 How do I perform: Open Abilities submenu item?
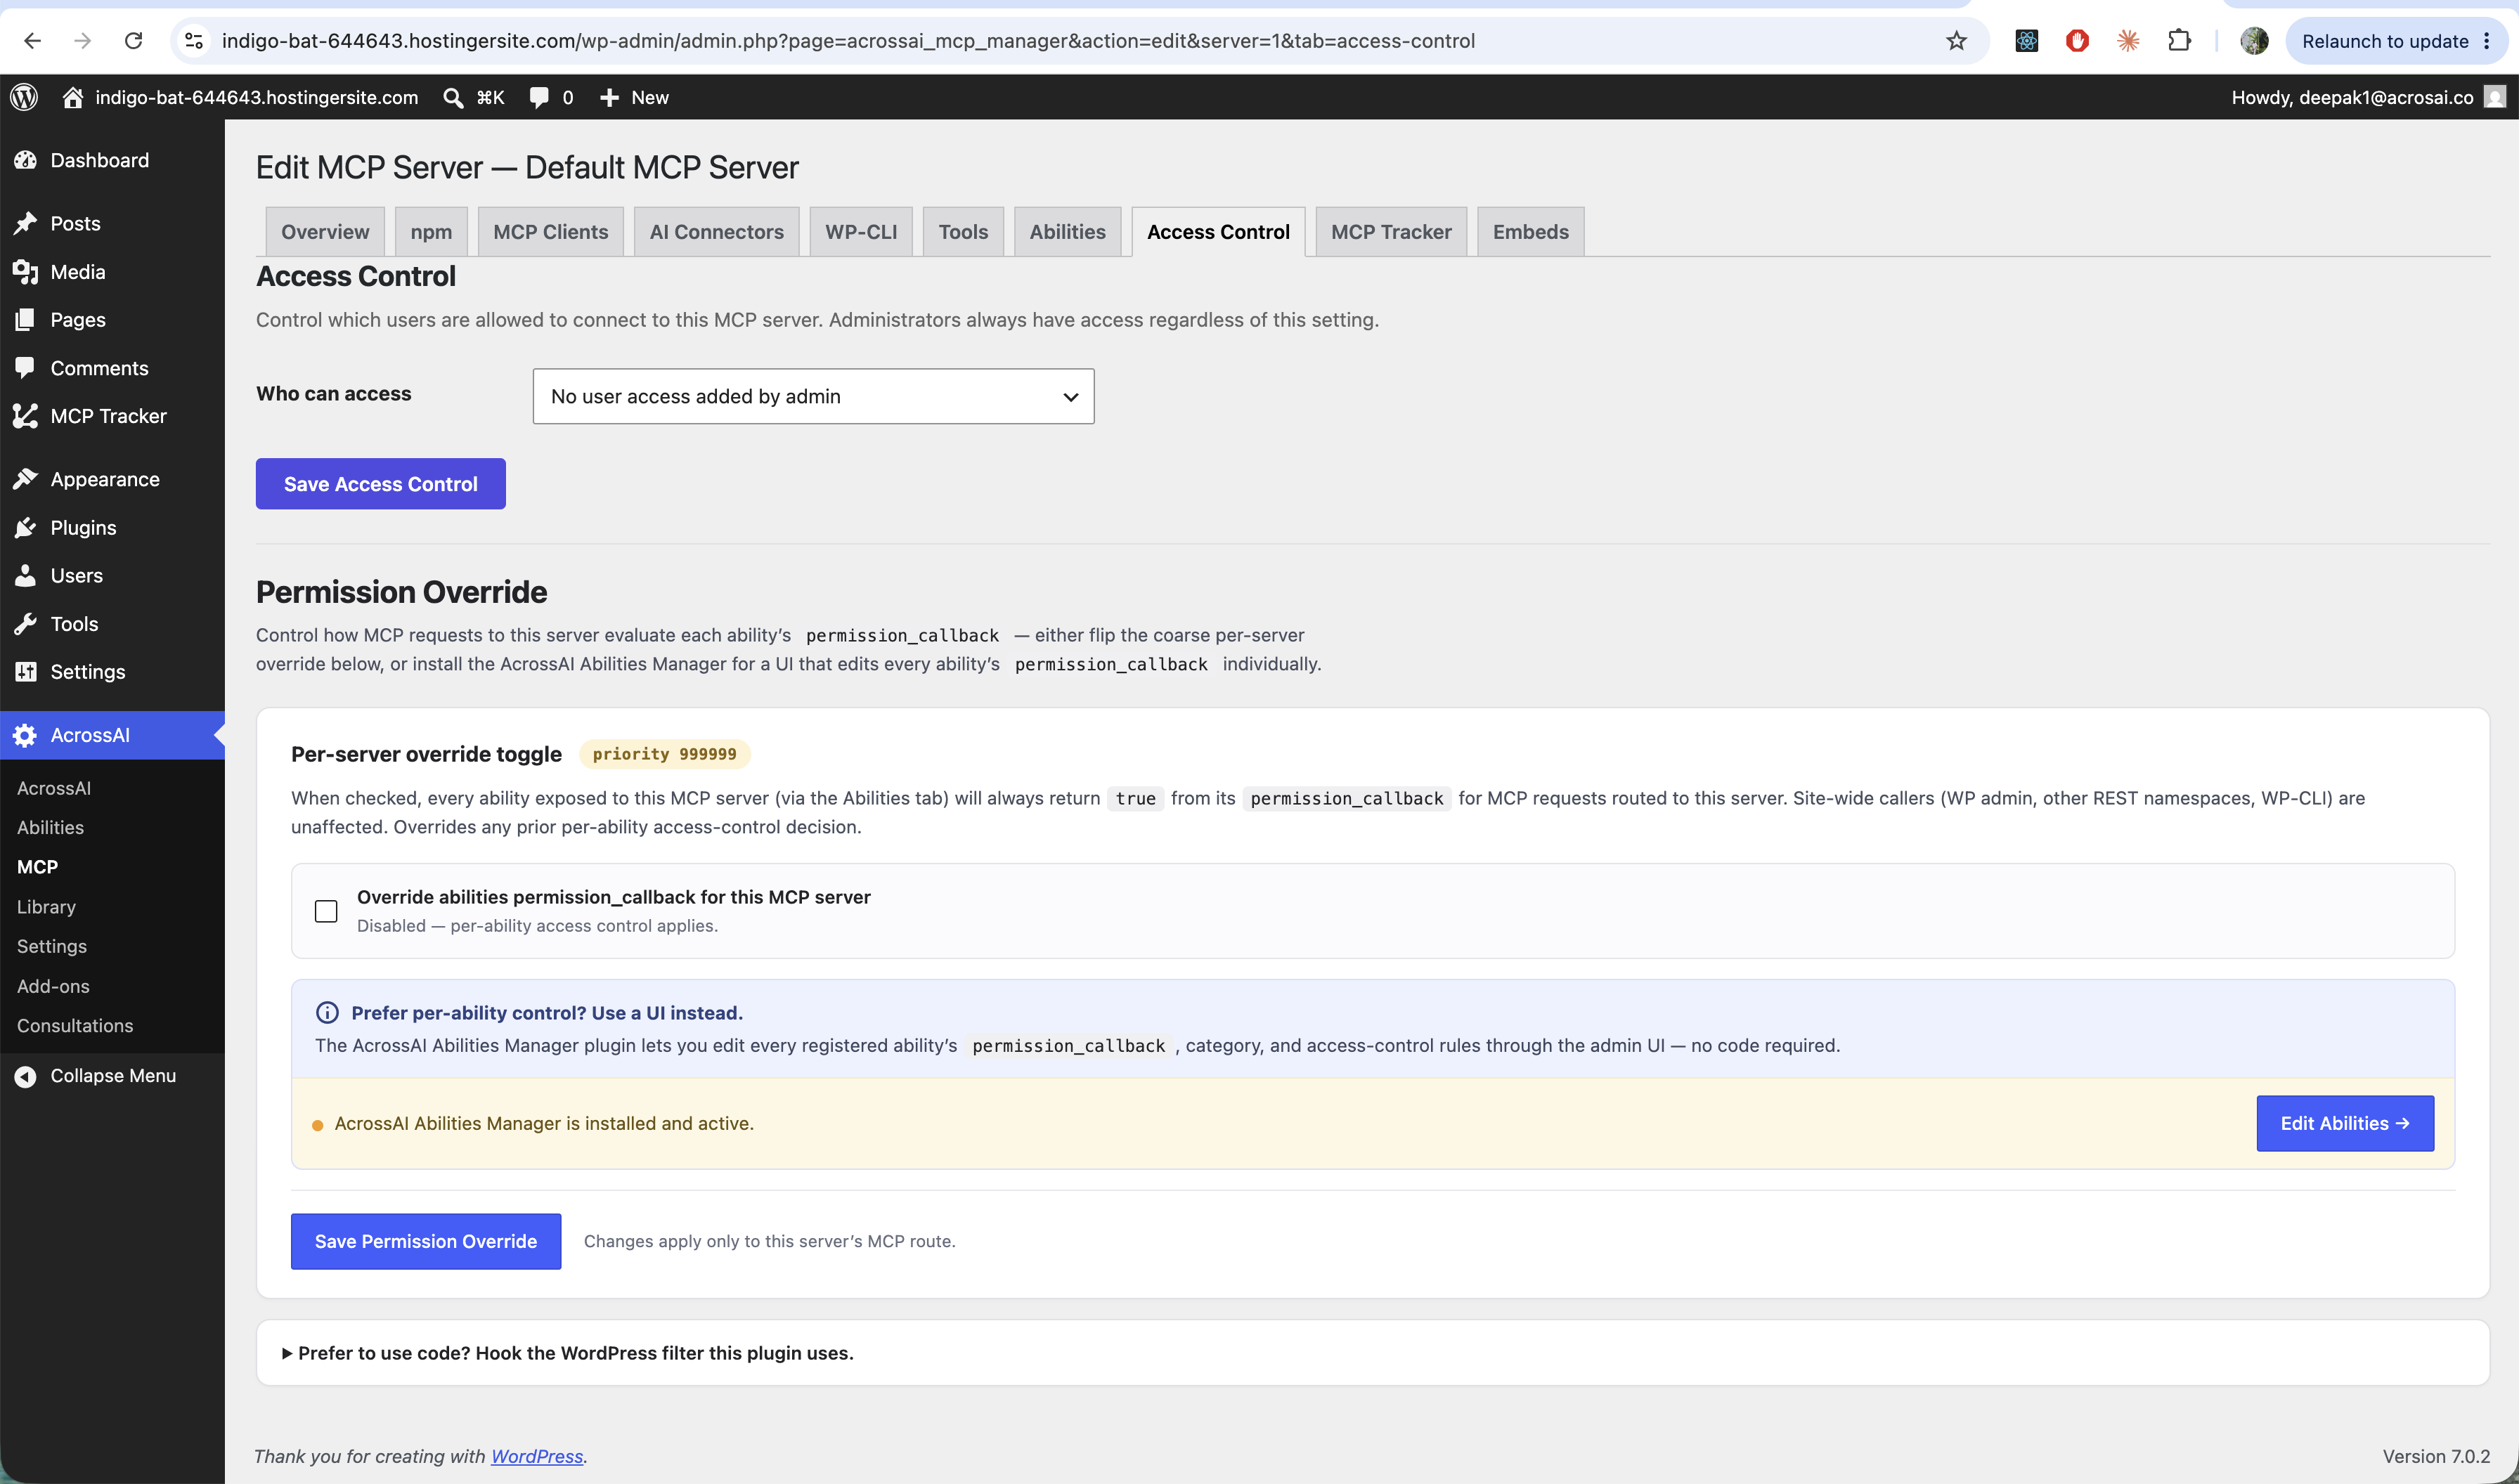pyautogui.click(x=50, y=827)
